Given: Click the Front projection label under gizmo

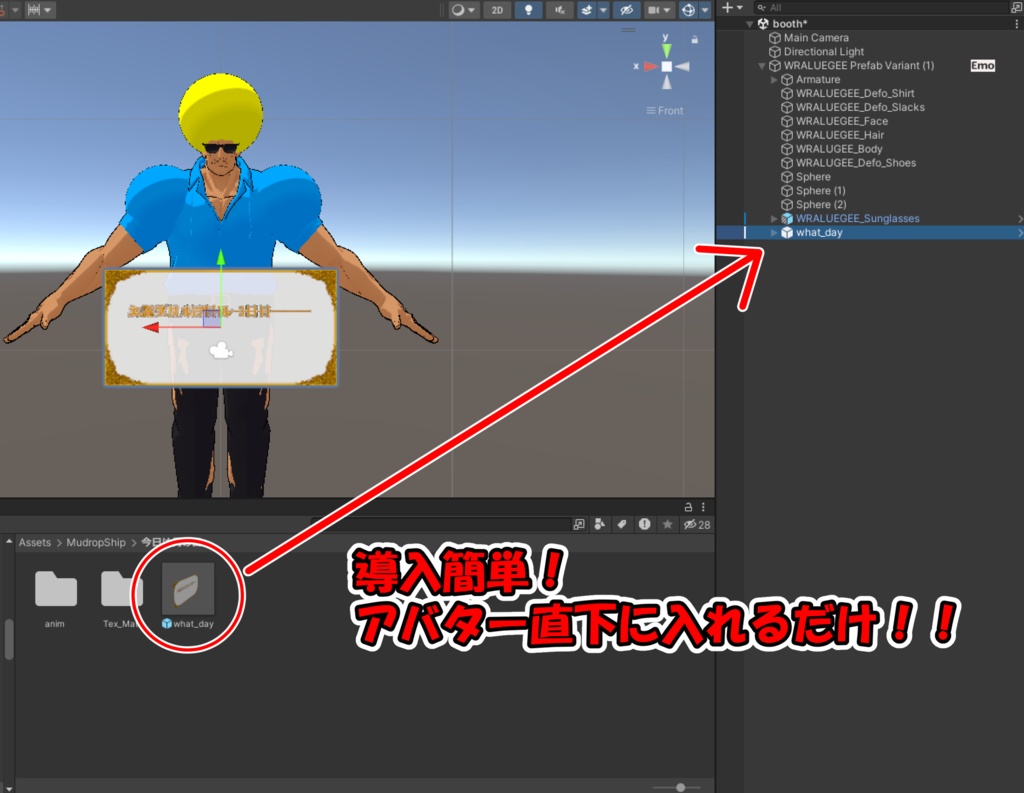Looking at the screenshot, I should click(665, 110).
